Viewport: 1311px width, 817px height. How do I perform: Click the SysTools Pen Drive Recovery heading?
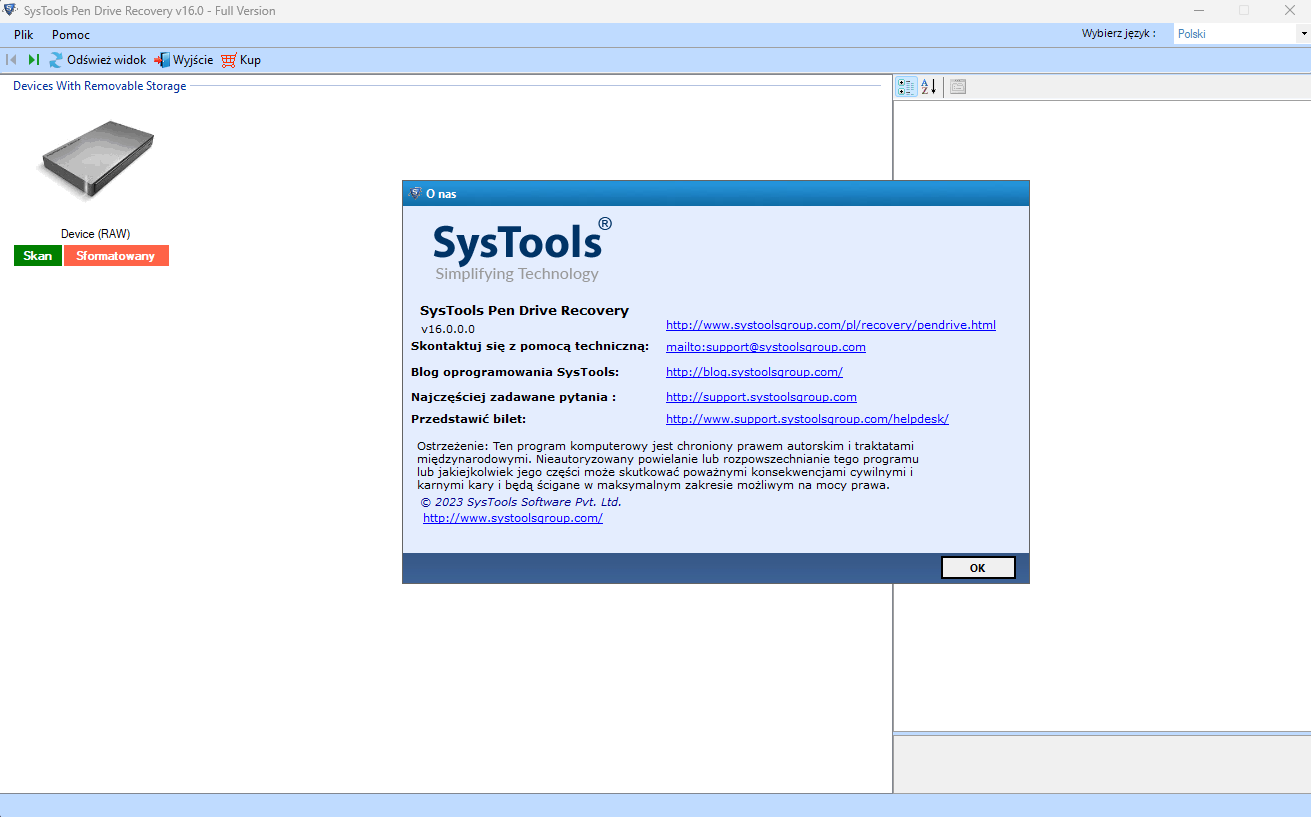525,311
